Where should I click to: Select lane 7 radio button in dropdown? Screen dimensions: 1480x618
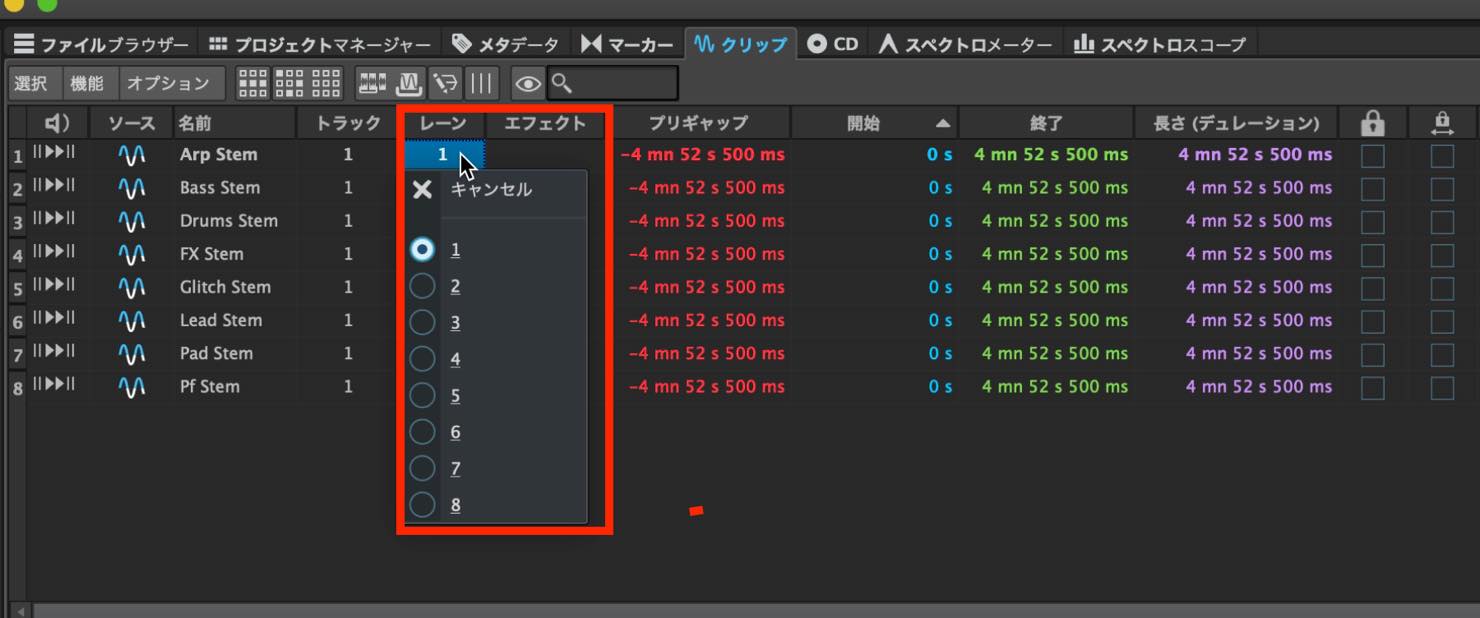(x=423, y=468)
